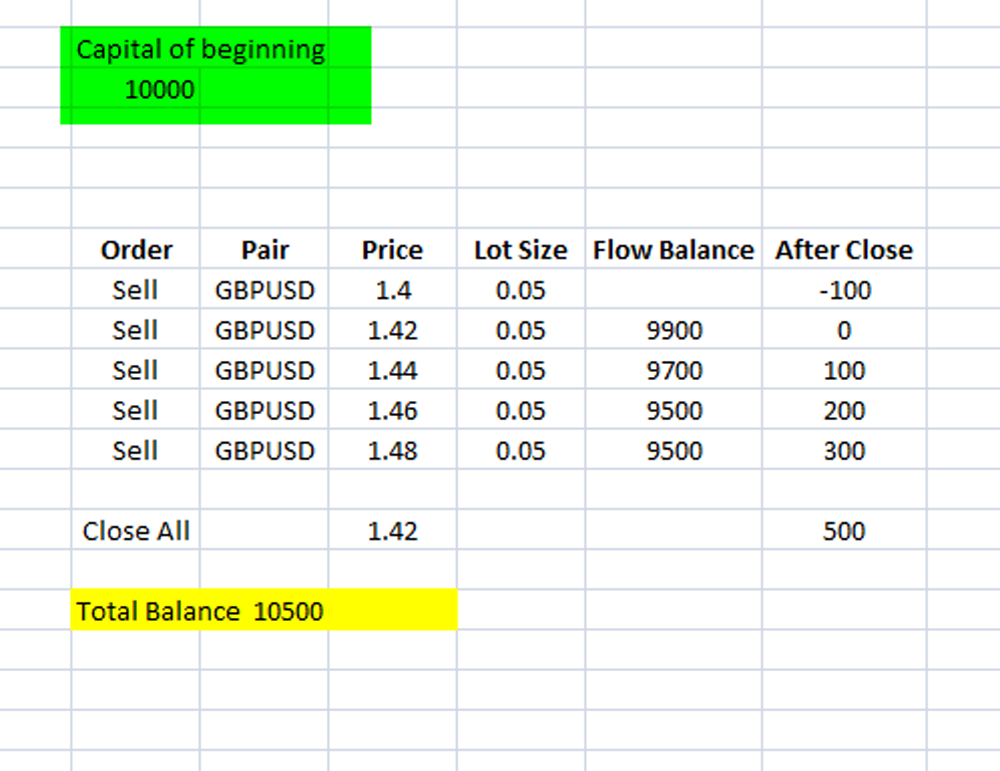Click the 9500 flow balance in the 1.46 row
This screenshot has height=771, width=1000.
click(x=673, y=410)
